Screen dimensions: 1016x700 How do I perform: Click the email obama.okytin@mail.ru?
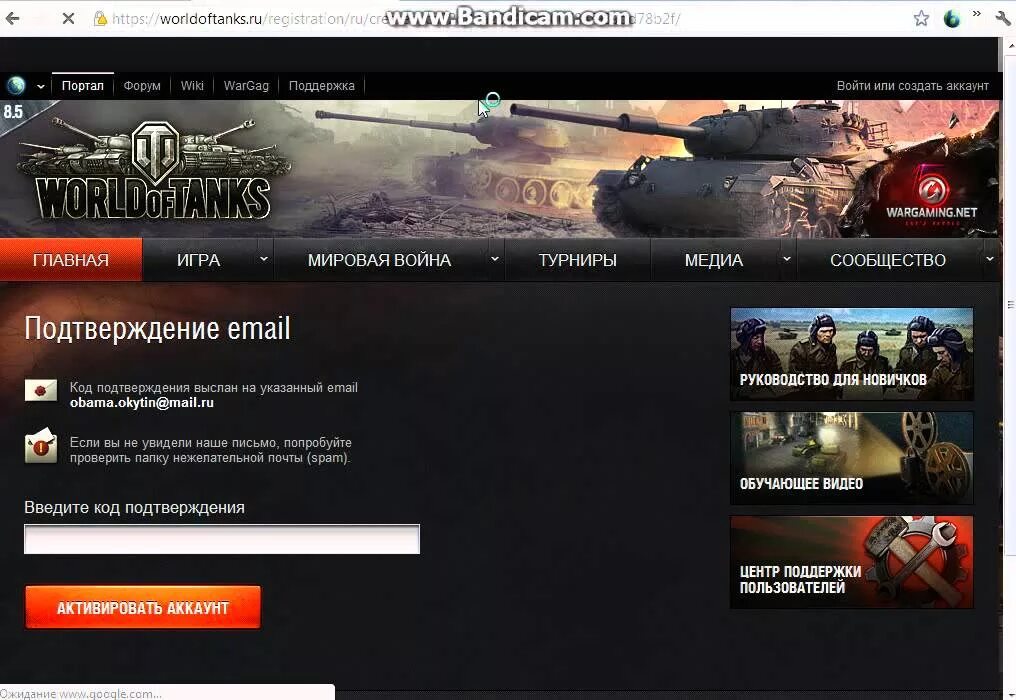[x=142, y=402]
